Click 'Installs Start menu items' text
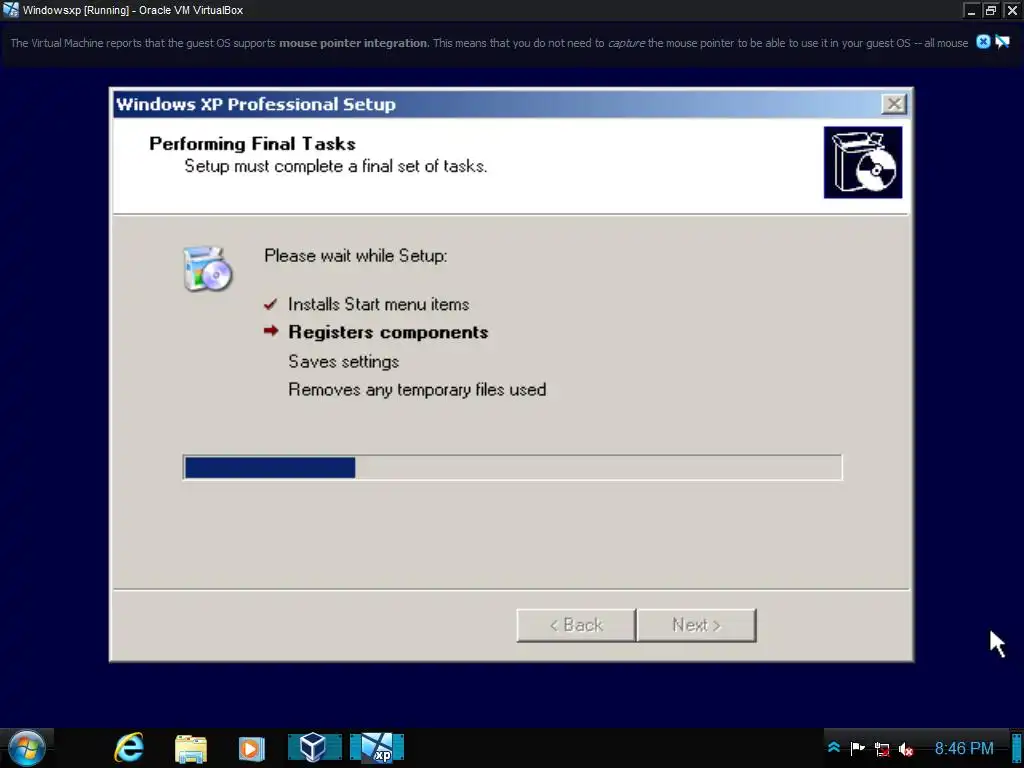 (379, 304)
